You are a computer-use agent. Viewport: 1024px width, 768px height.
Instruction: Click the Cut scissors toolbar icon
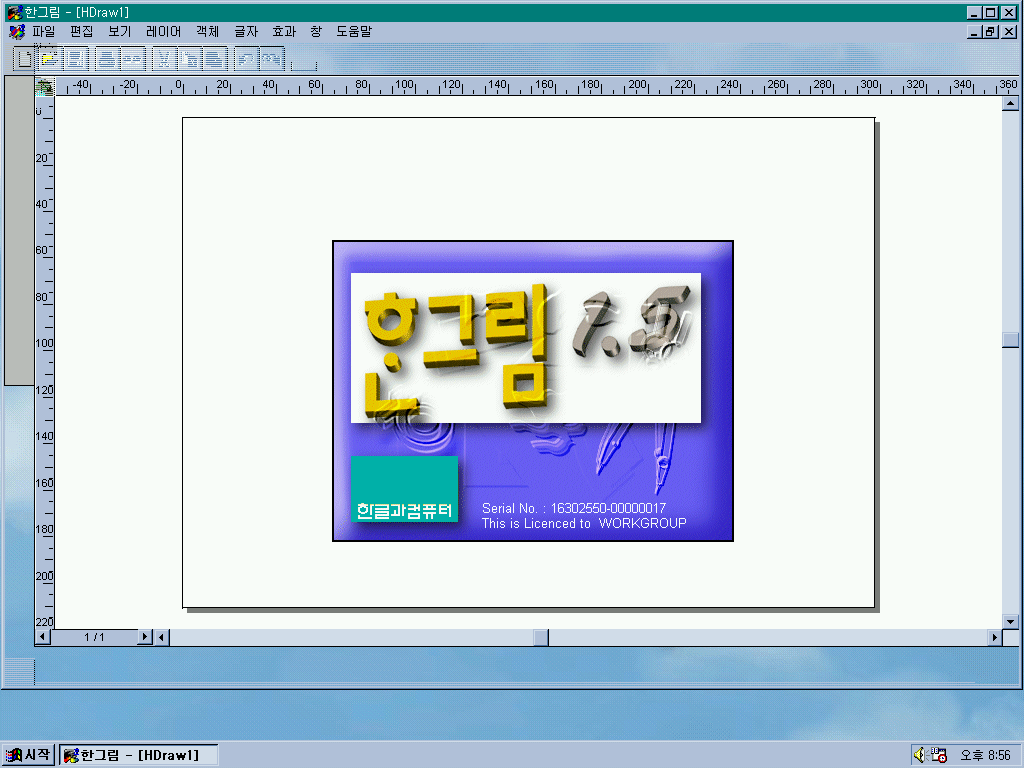[165, 59]
